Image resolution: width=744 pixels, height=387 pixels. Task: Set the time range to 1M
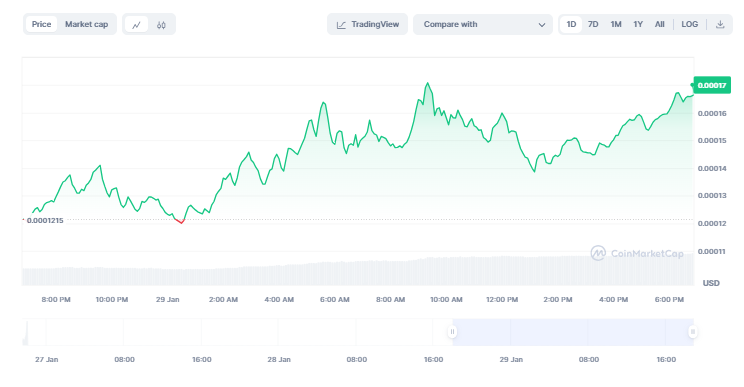[x=616, y=24]
